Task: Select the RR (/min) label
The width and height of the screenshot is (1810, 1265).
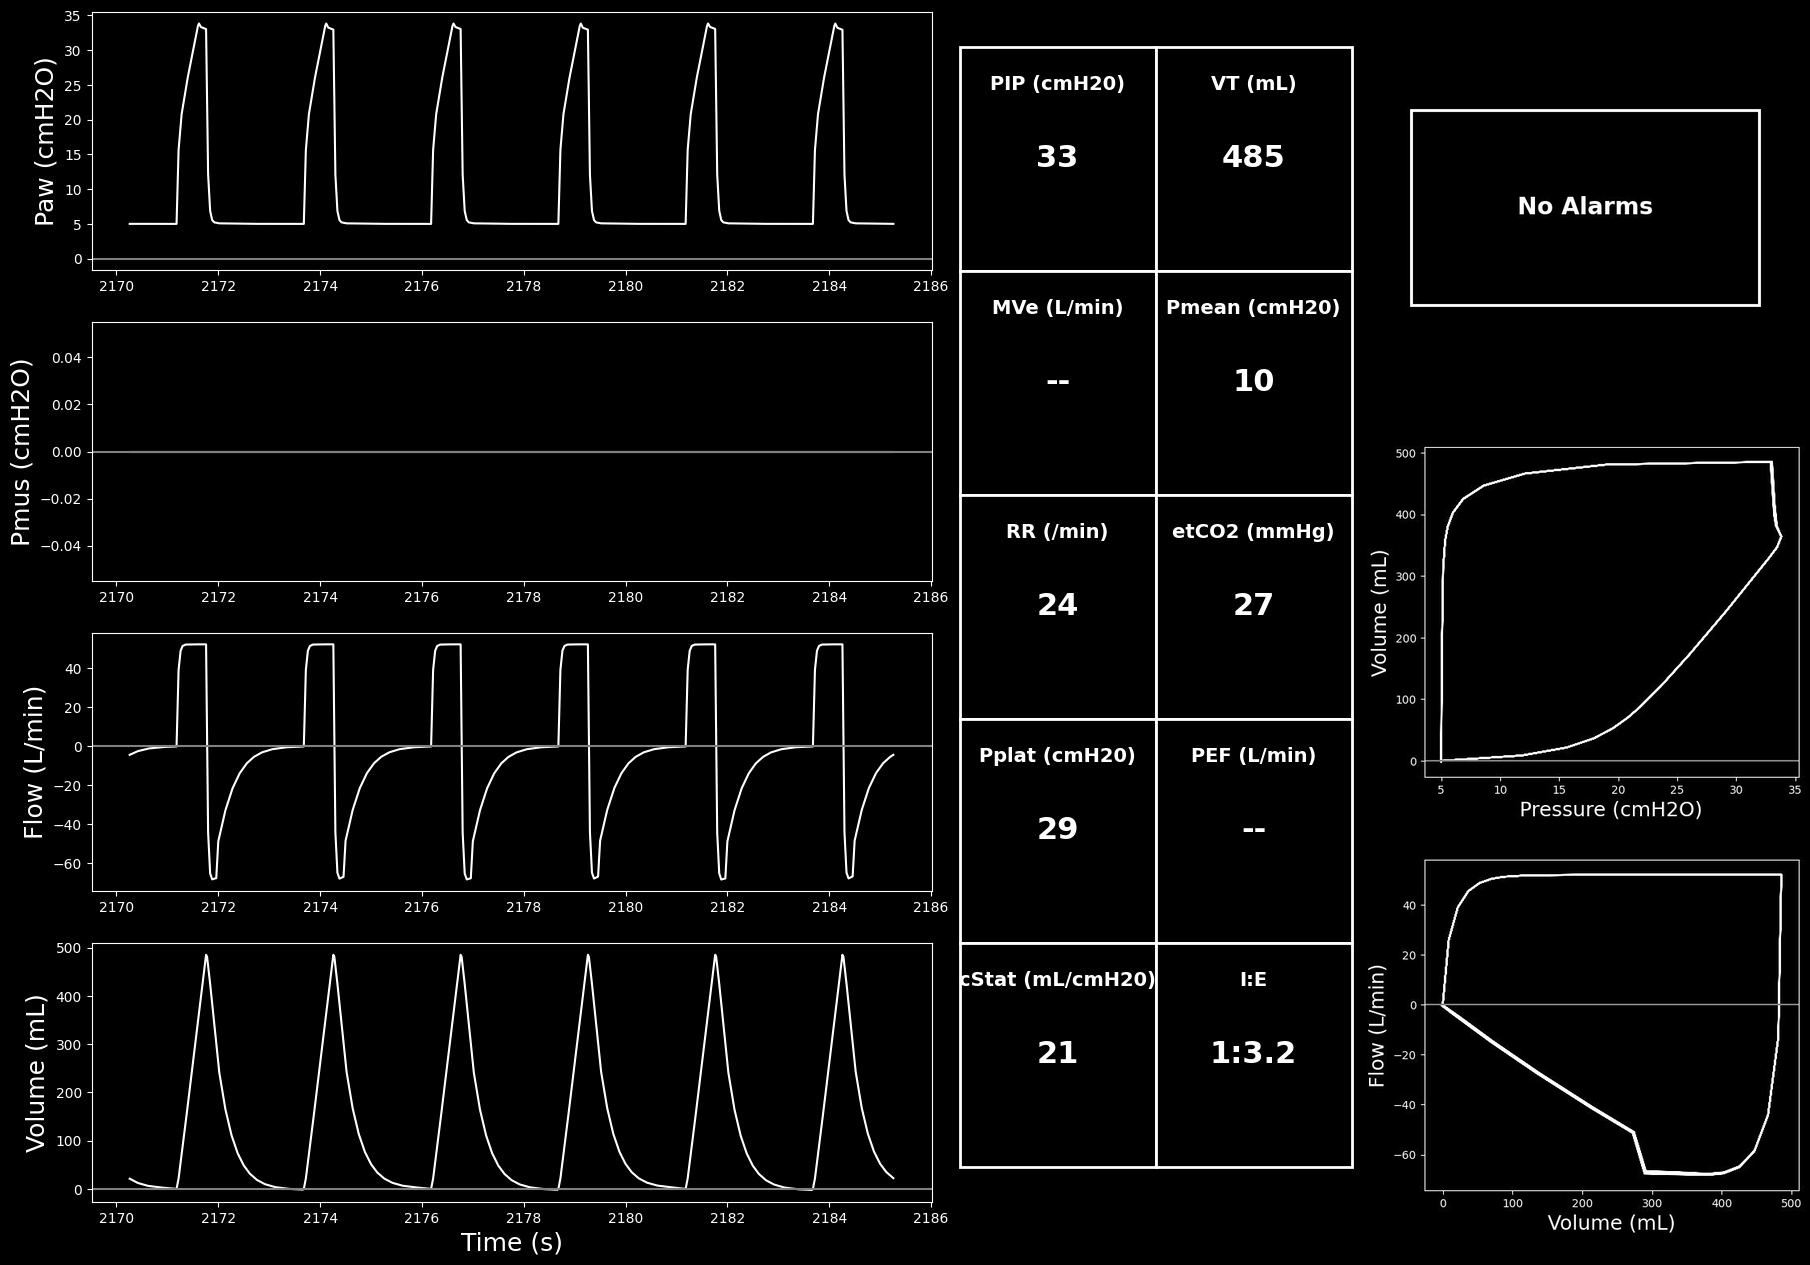Action: tap(1057, 532)
